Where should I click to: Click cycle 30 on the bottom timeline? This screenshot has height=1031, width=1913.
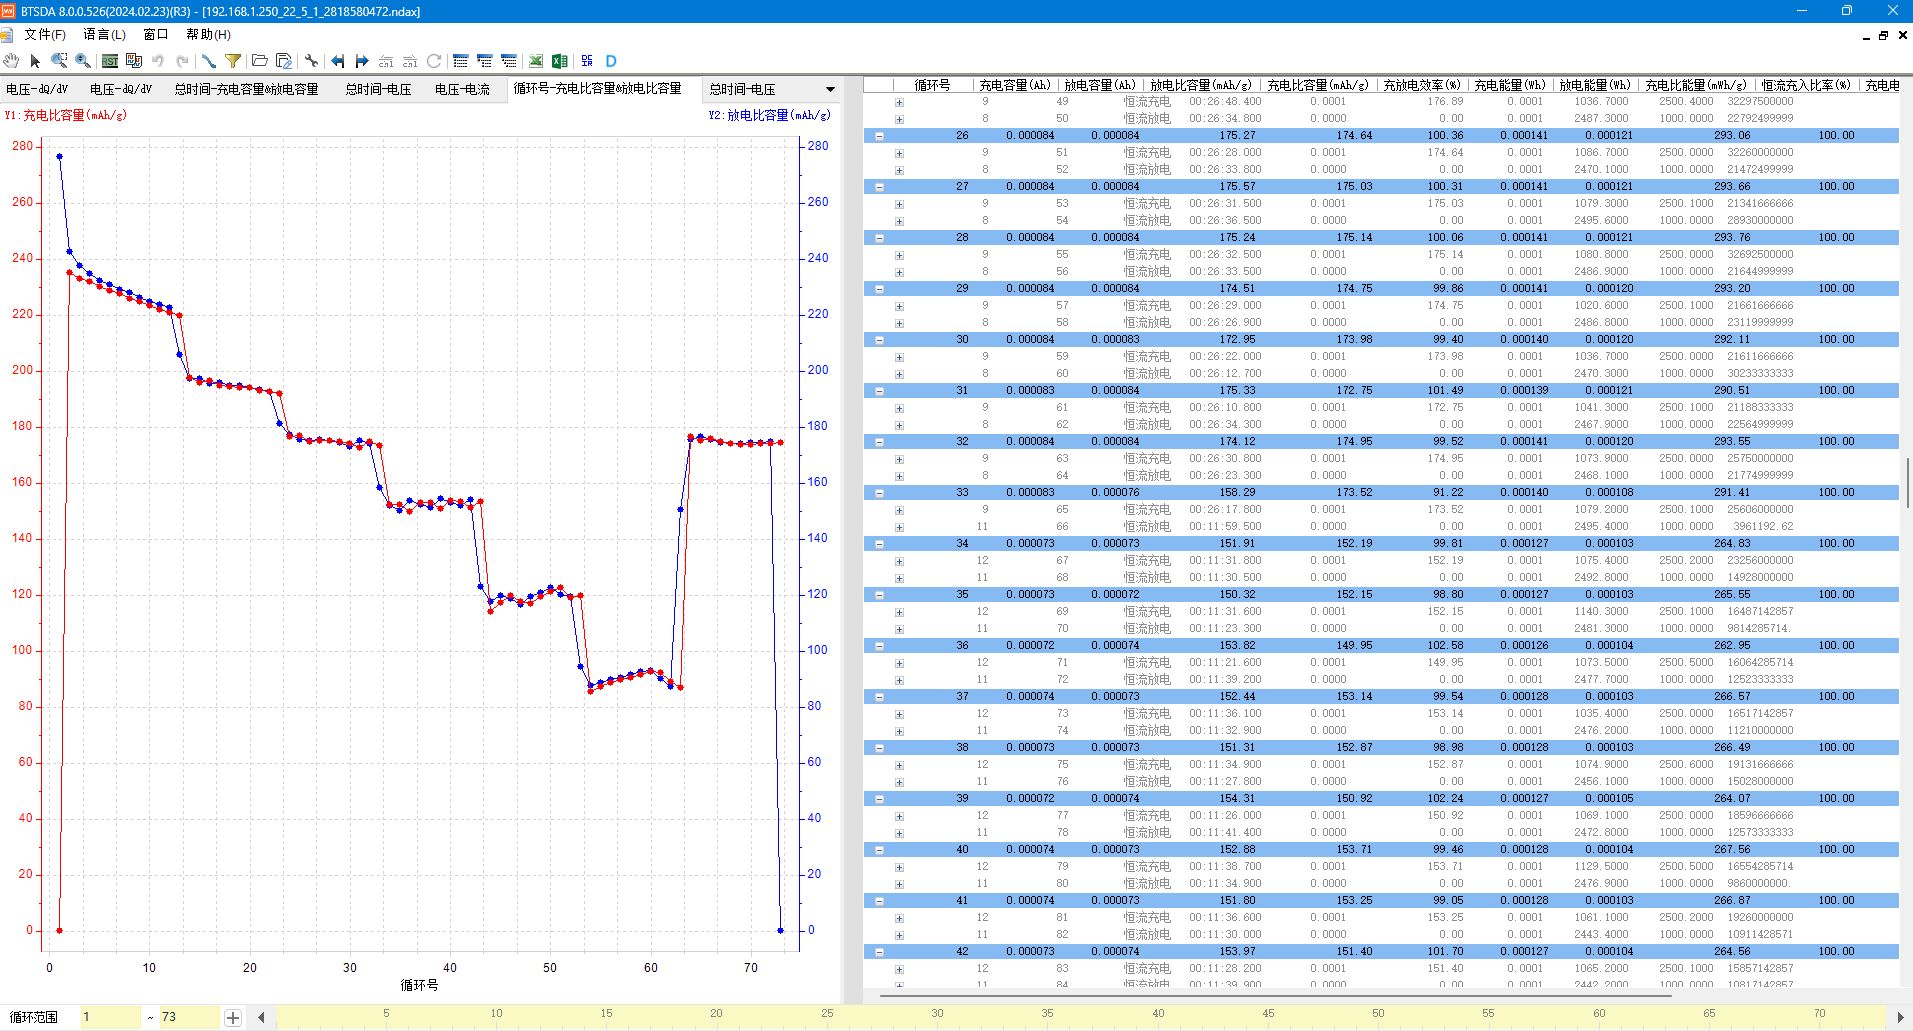(937, 1013)
